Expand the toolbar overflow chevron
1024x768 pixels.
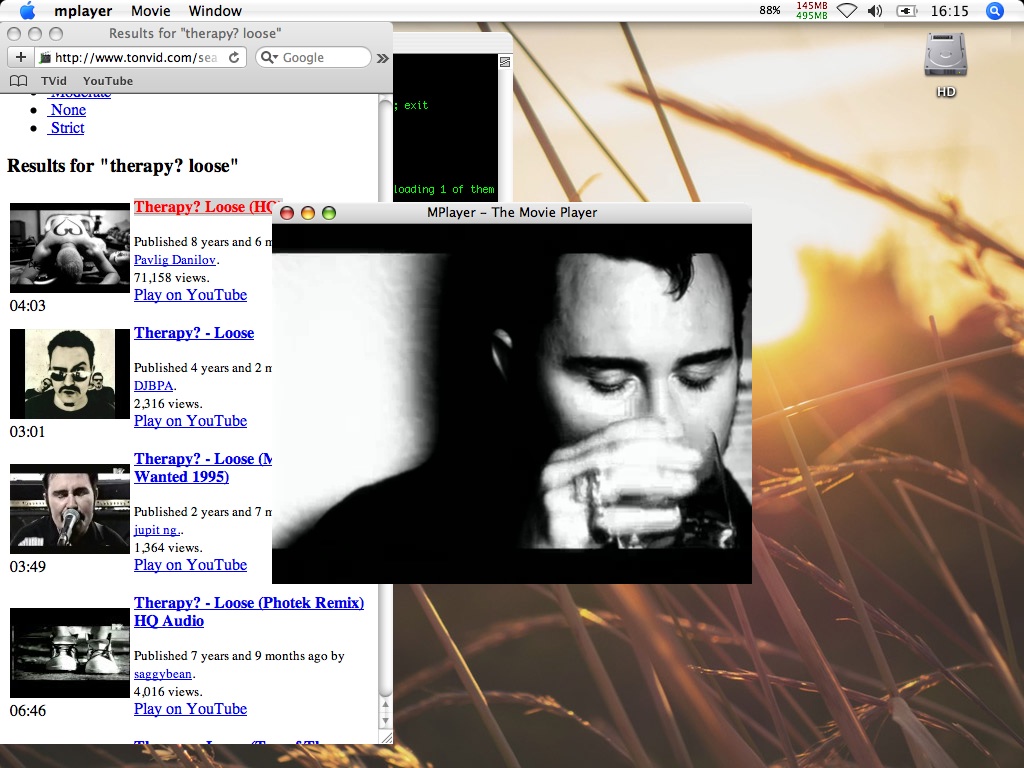click(x=383, y=58)
